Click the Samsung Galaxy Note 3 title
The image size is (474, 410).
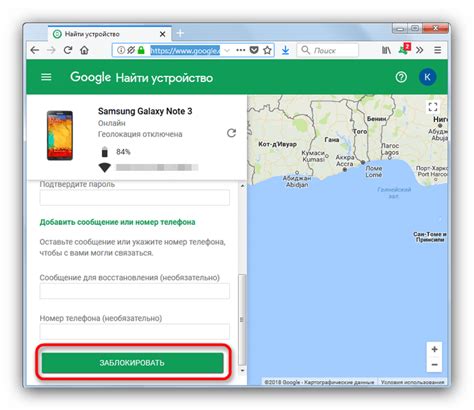[x=145, y=111]
